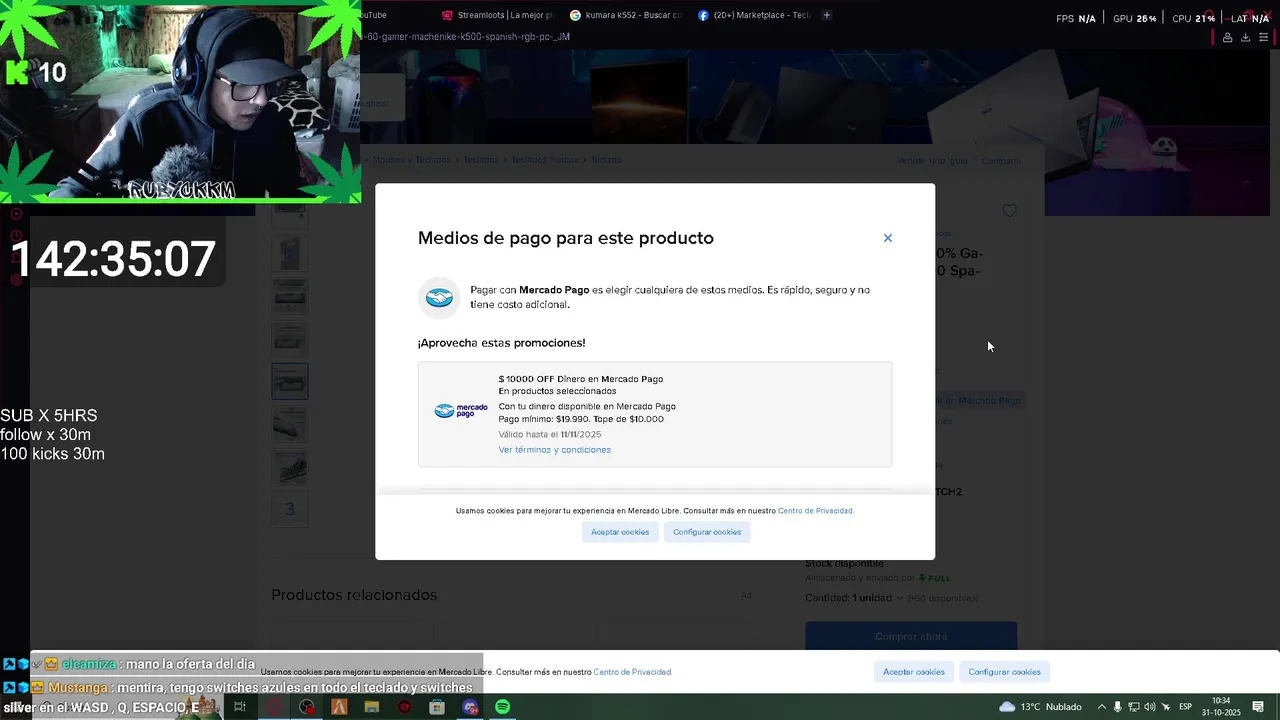Click the Mercado Pago promotion logo
This screenshot has width=1280, height=720.
461,411
